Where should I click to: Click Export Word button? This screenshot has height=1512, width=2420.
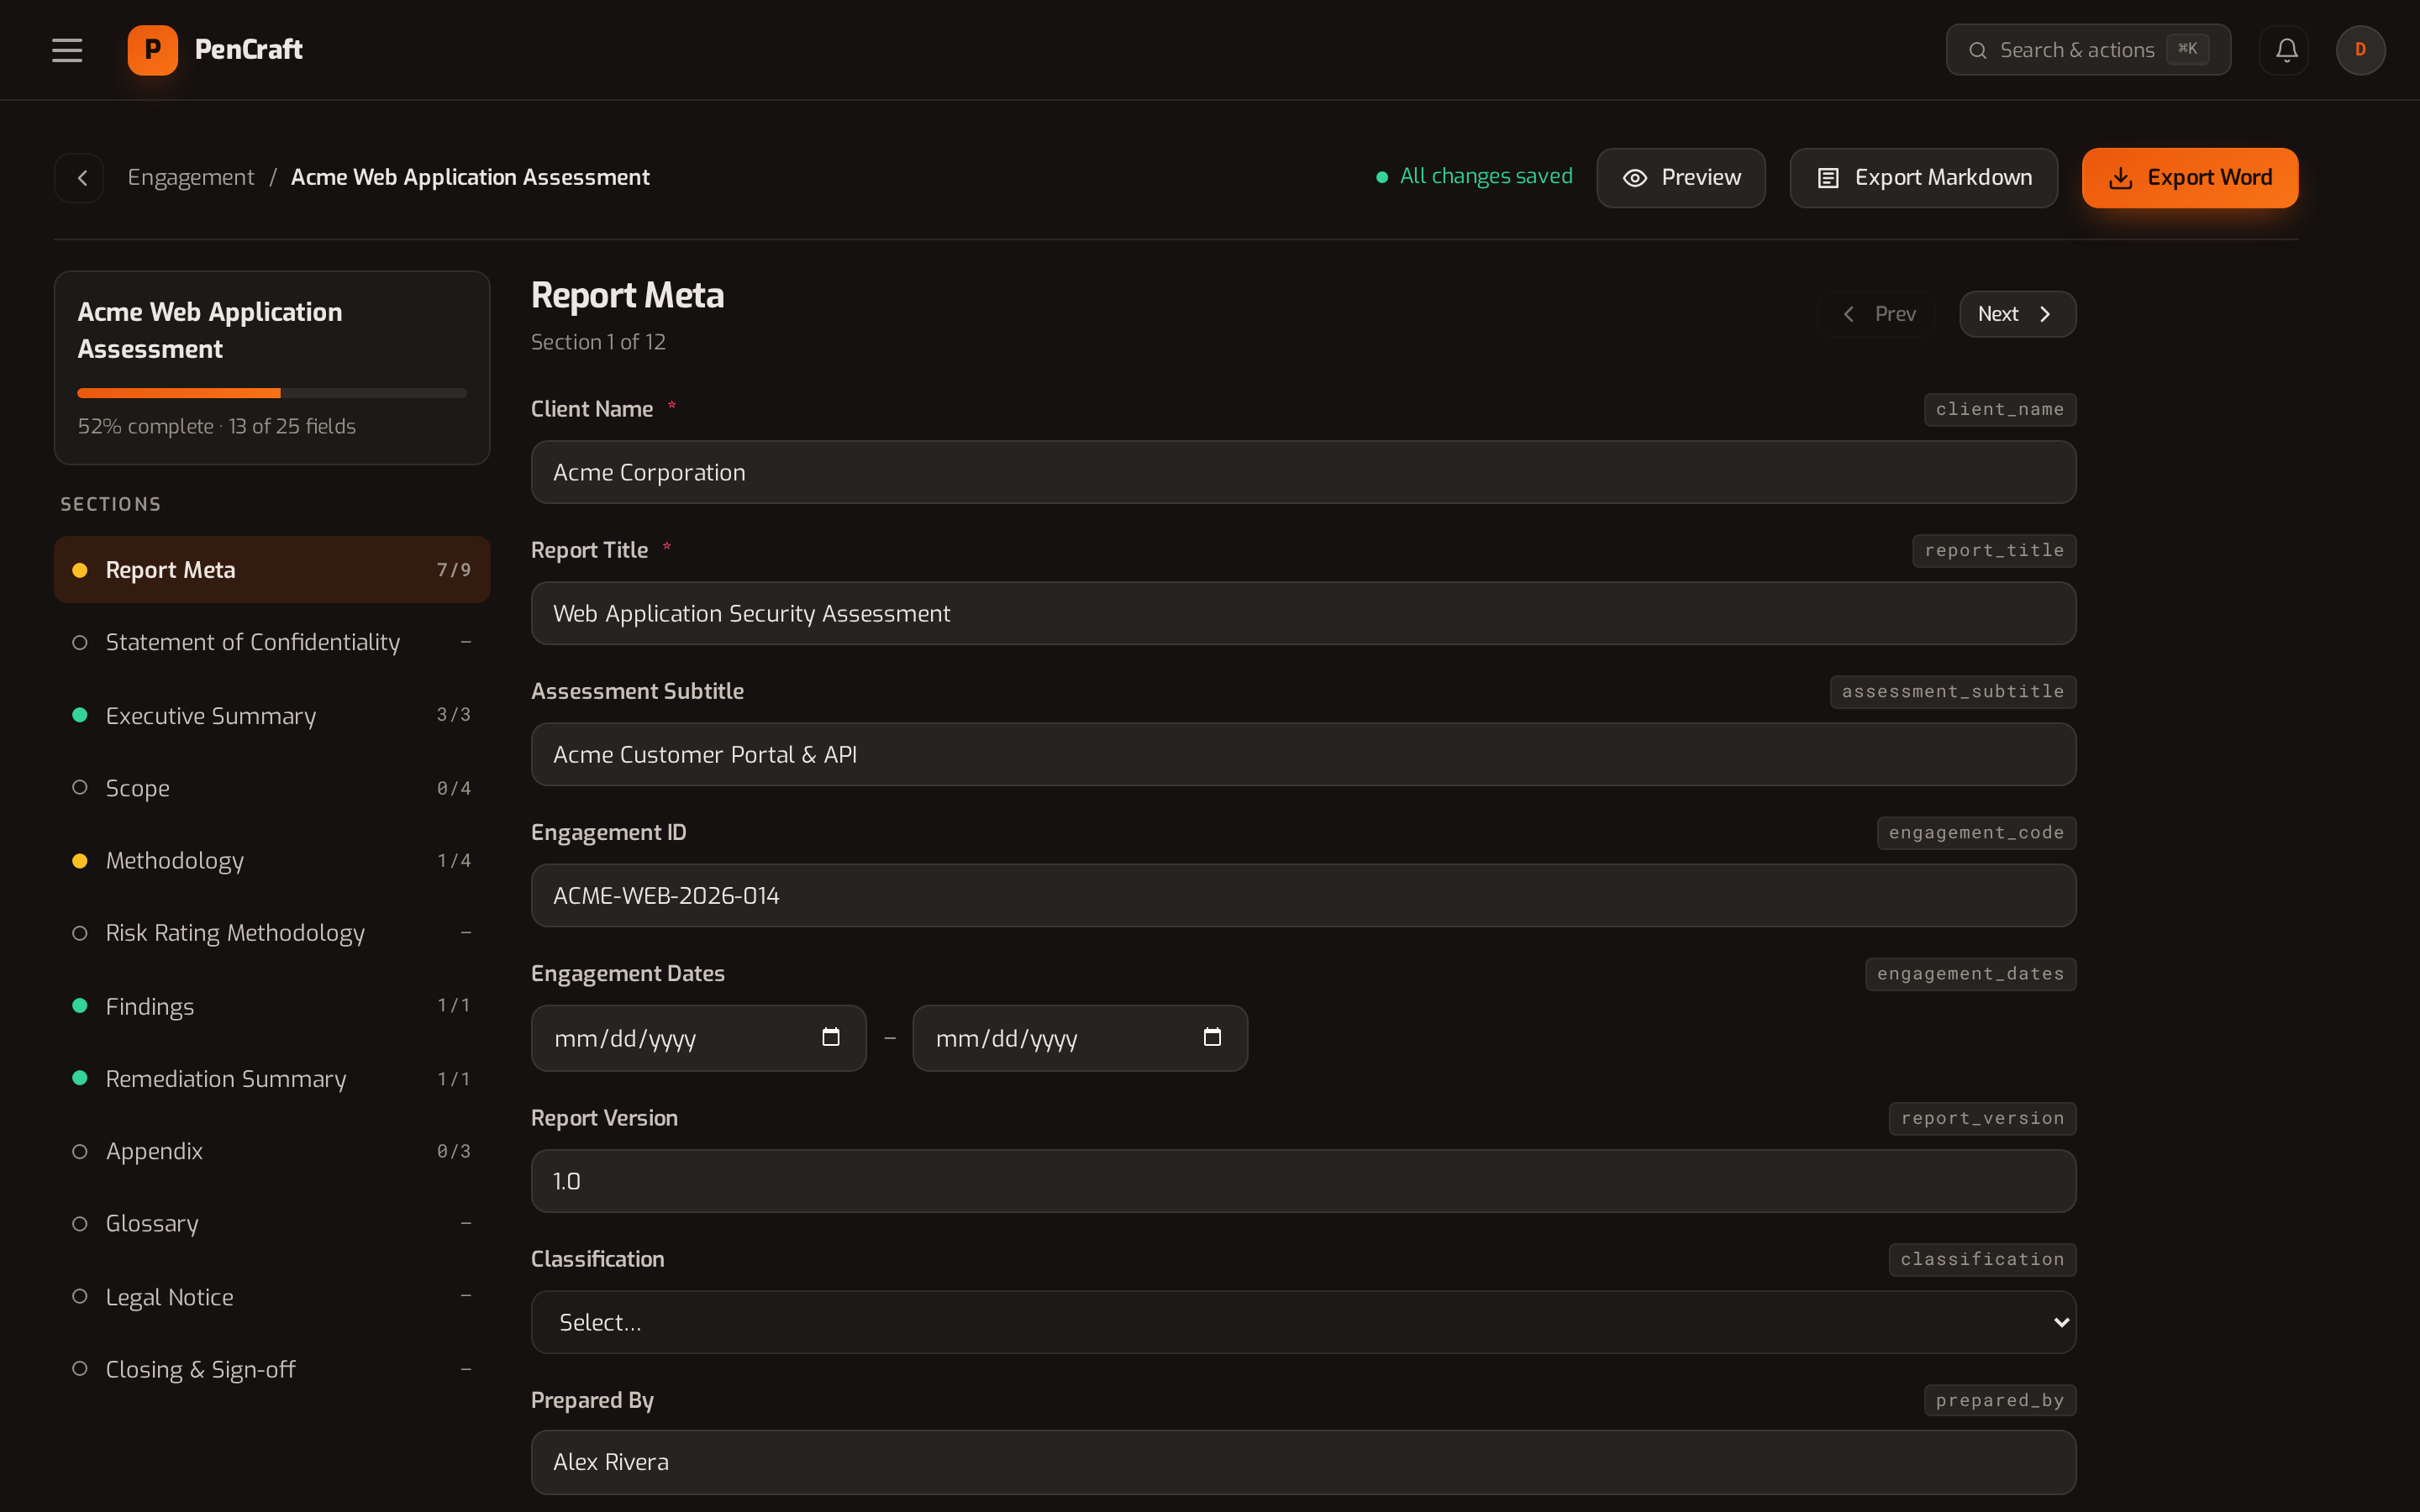point(2190,178)
